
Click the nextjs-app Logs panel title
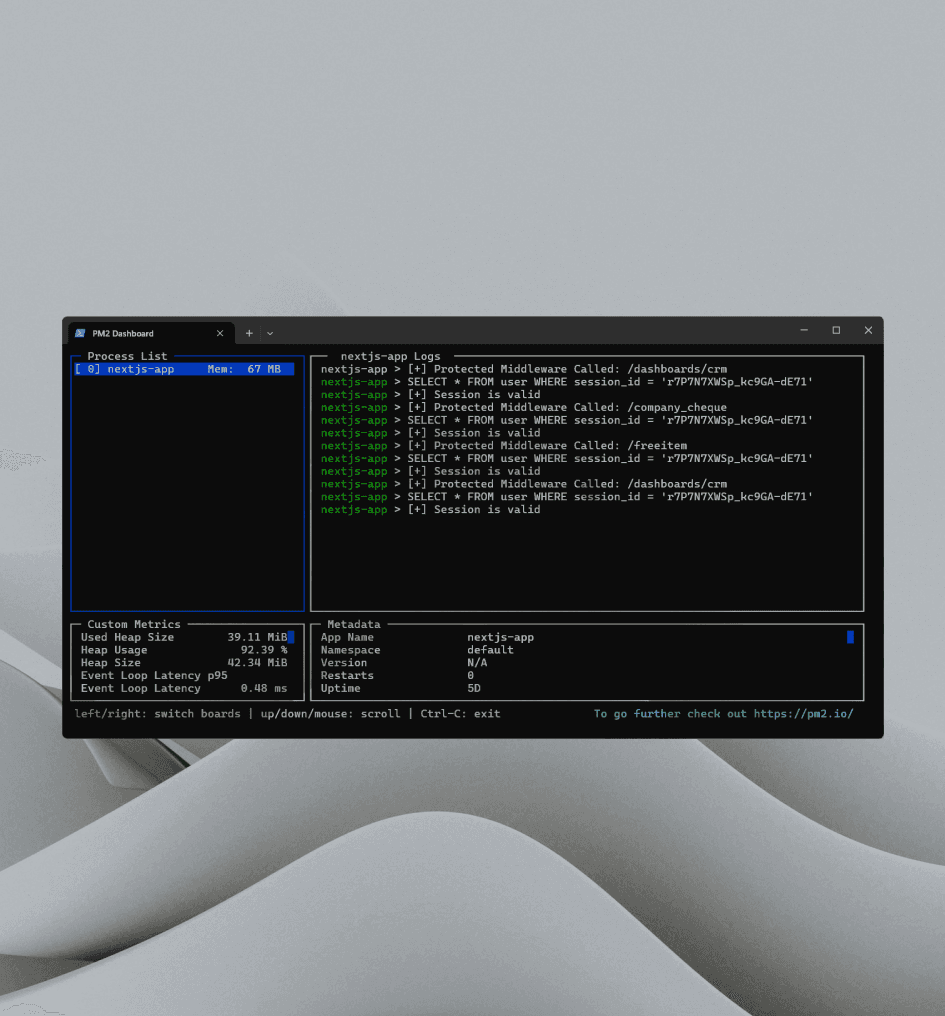tap(390, 356)
